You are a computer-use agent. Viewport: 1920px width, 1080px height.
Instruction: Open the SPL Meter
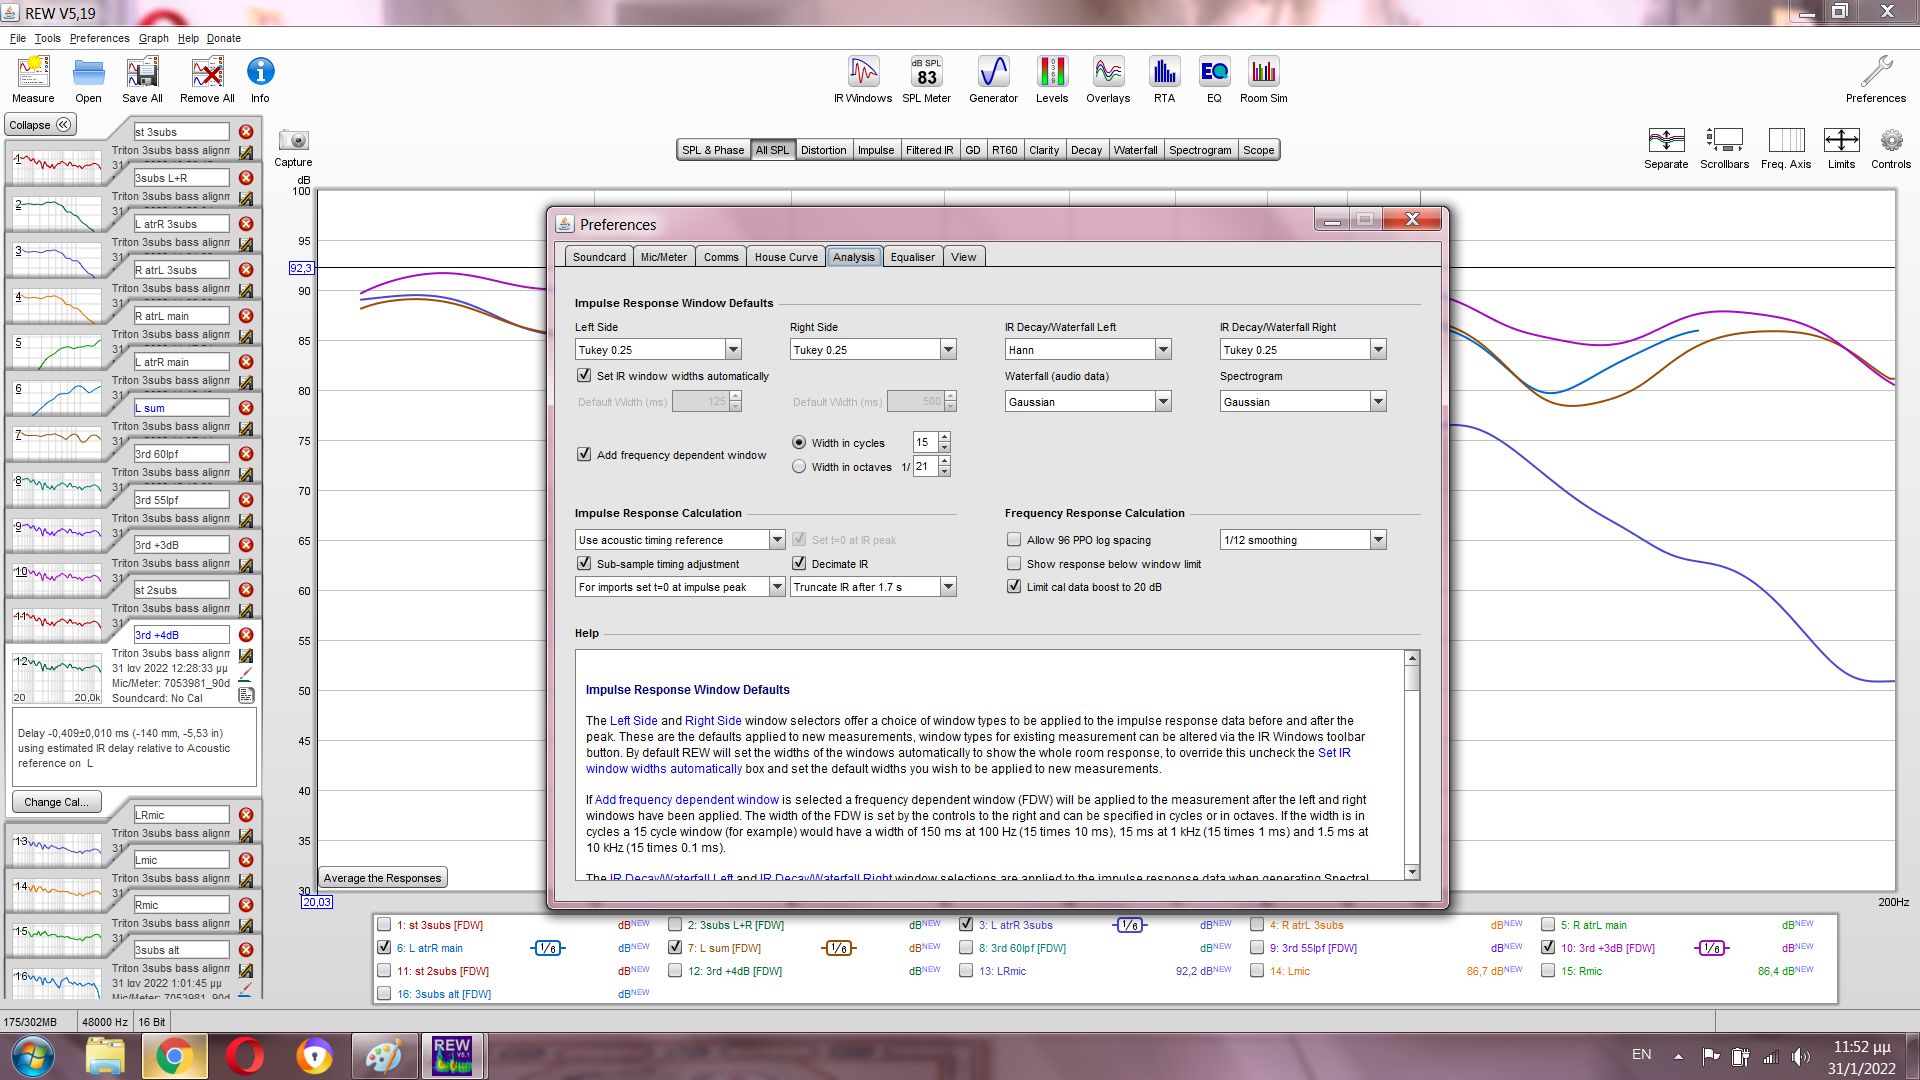pyautogui.click(x=926, y=79)
